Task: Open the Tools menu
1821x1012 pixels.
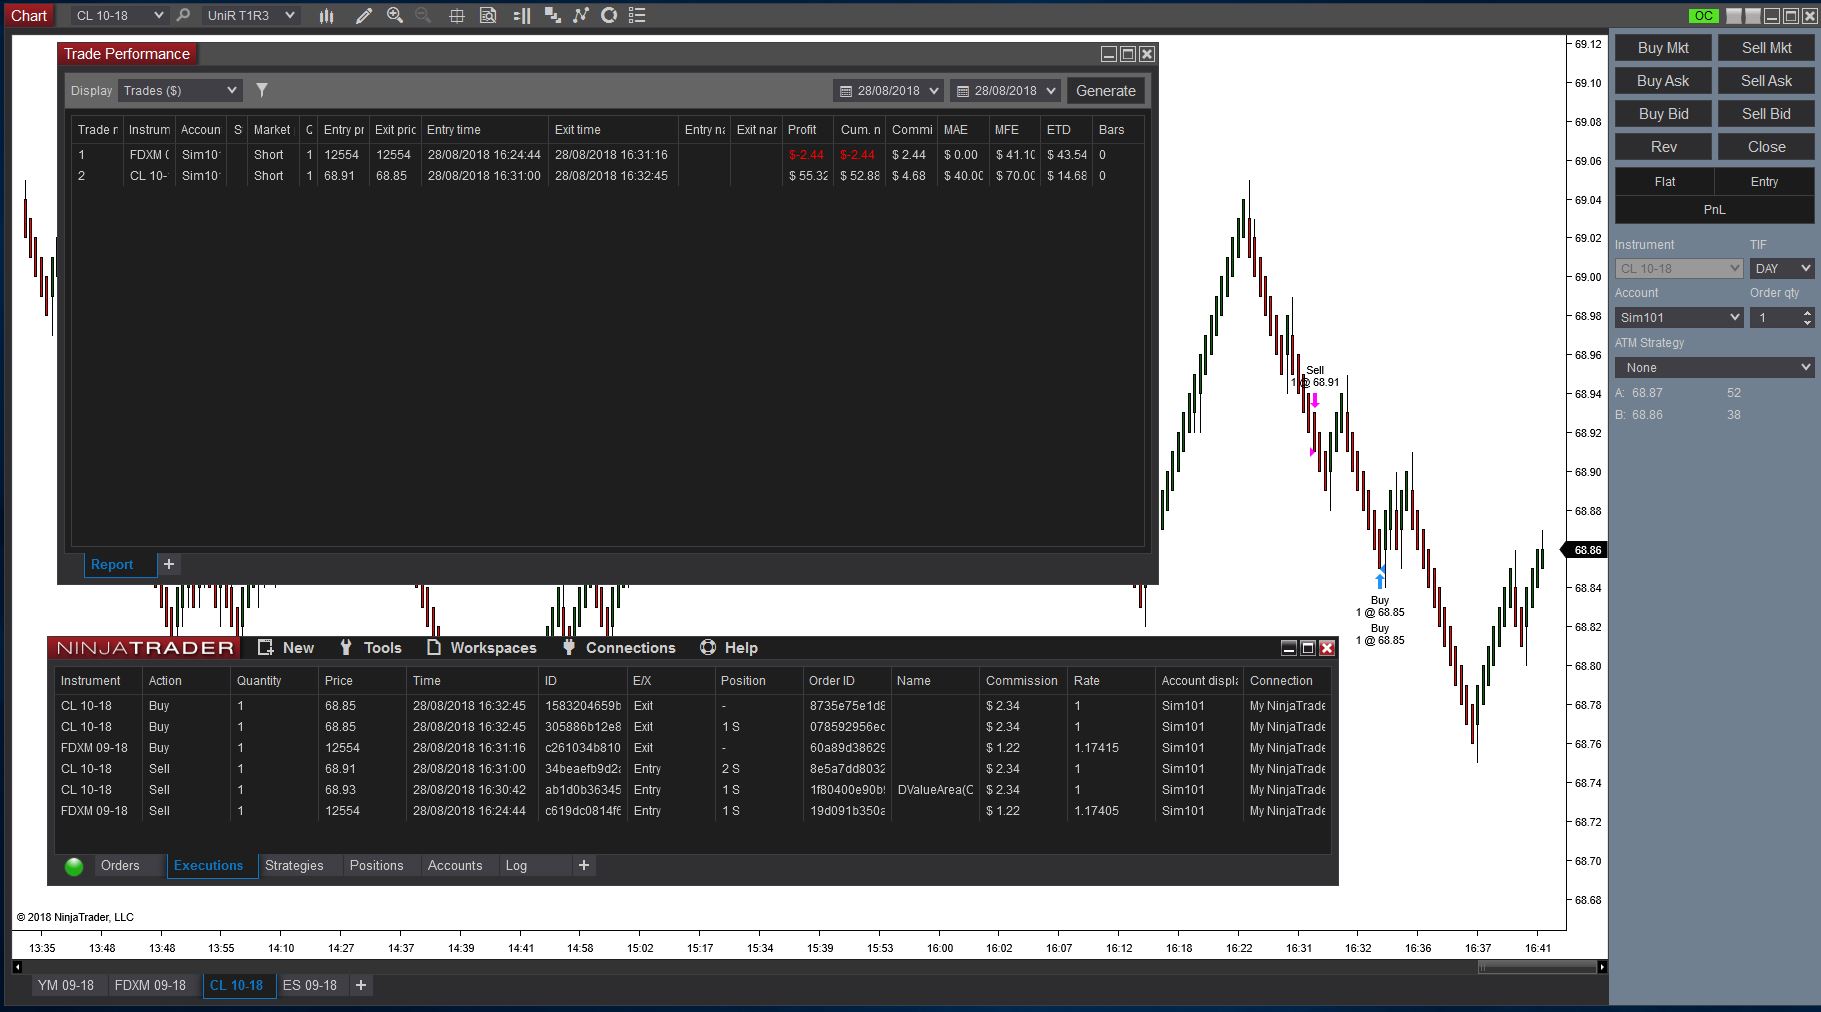Action: [370, 648]
